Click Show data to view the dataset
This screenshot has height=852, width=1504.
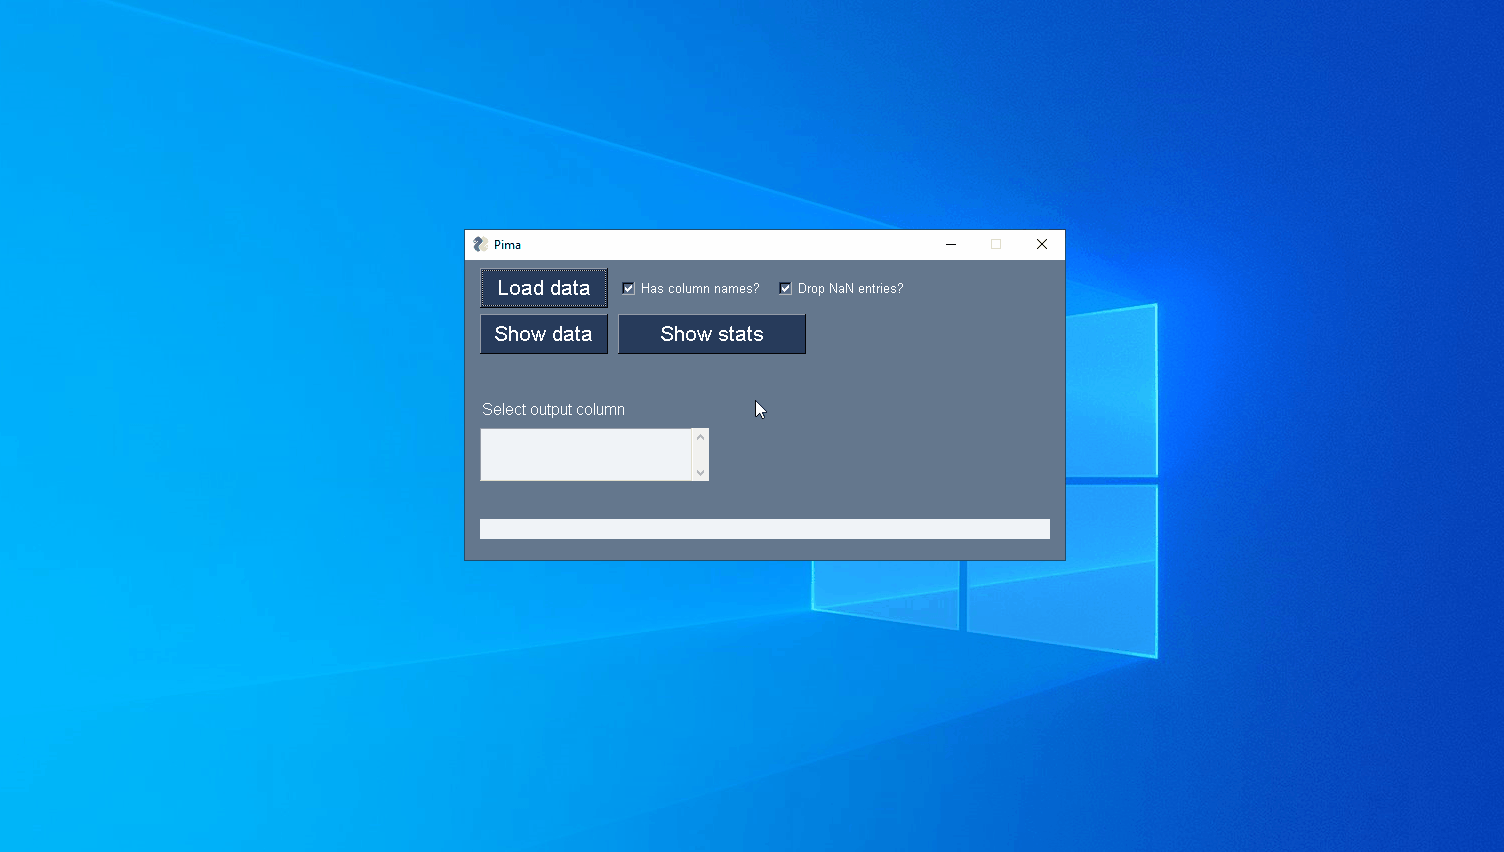tap(544, 333)
